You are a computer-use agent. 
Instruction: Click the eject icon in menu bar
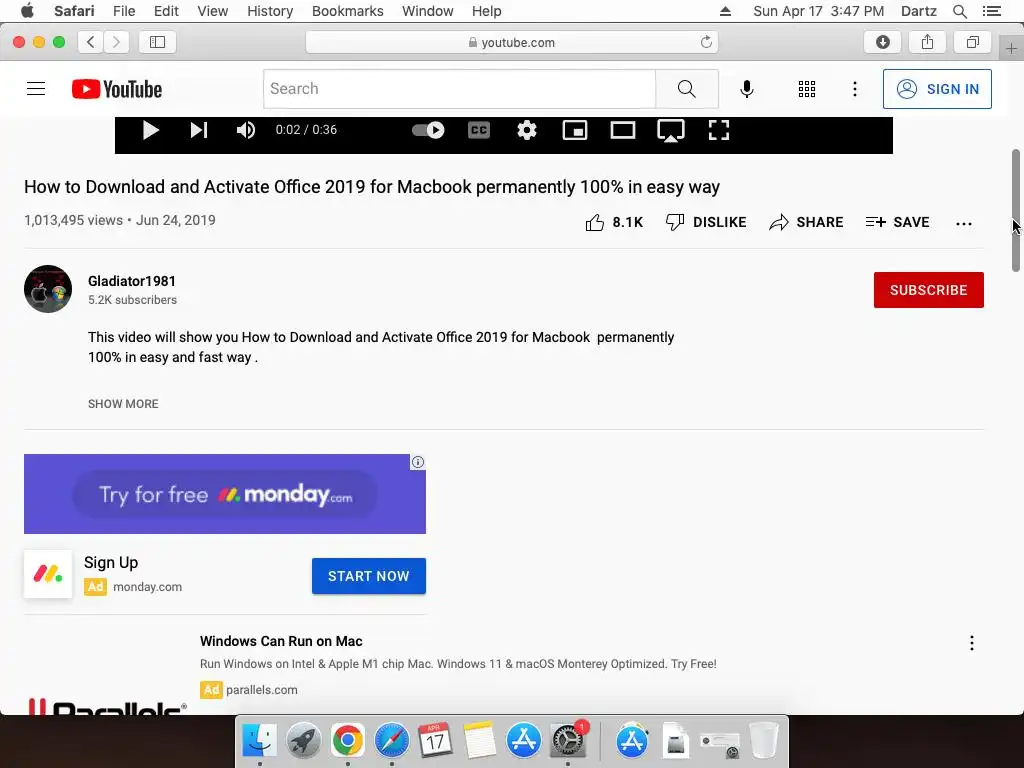pyautogui.click(x=725, y=11)
